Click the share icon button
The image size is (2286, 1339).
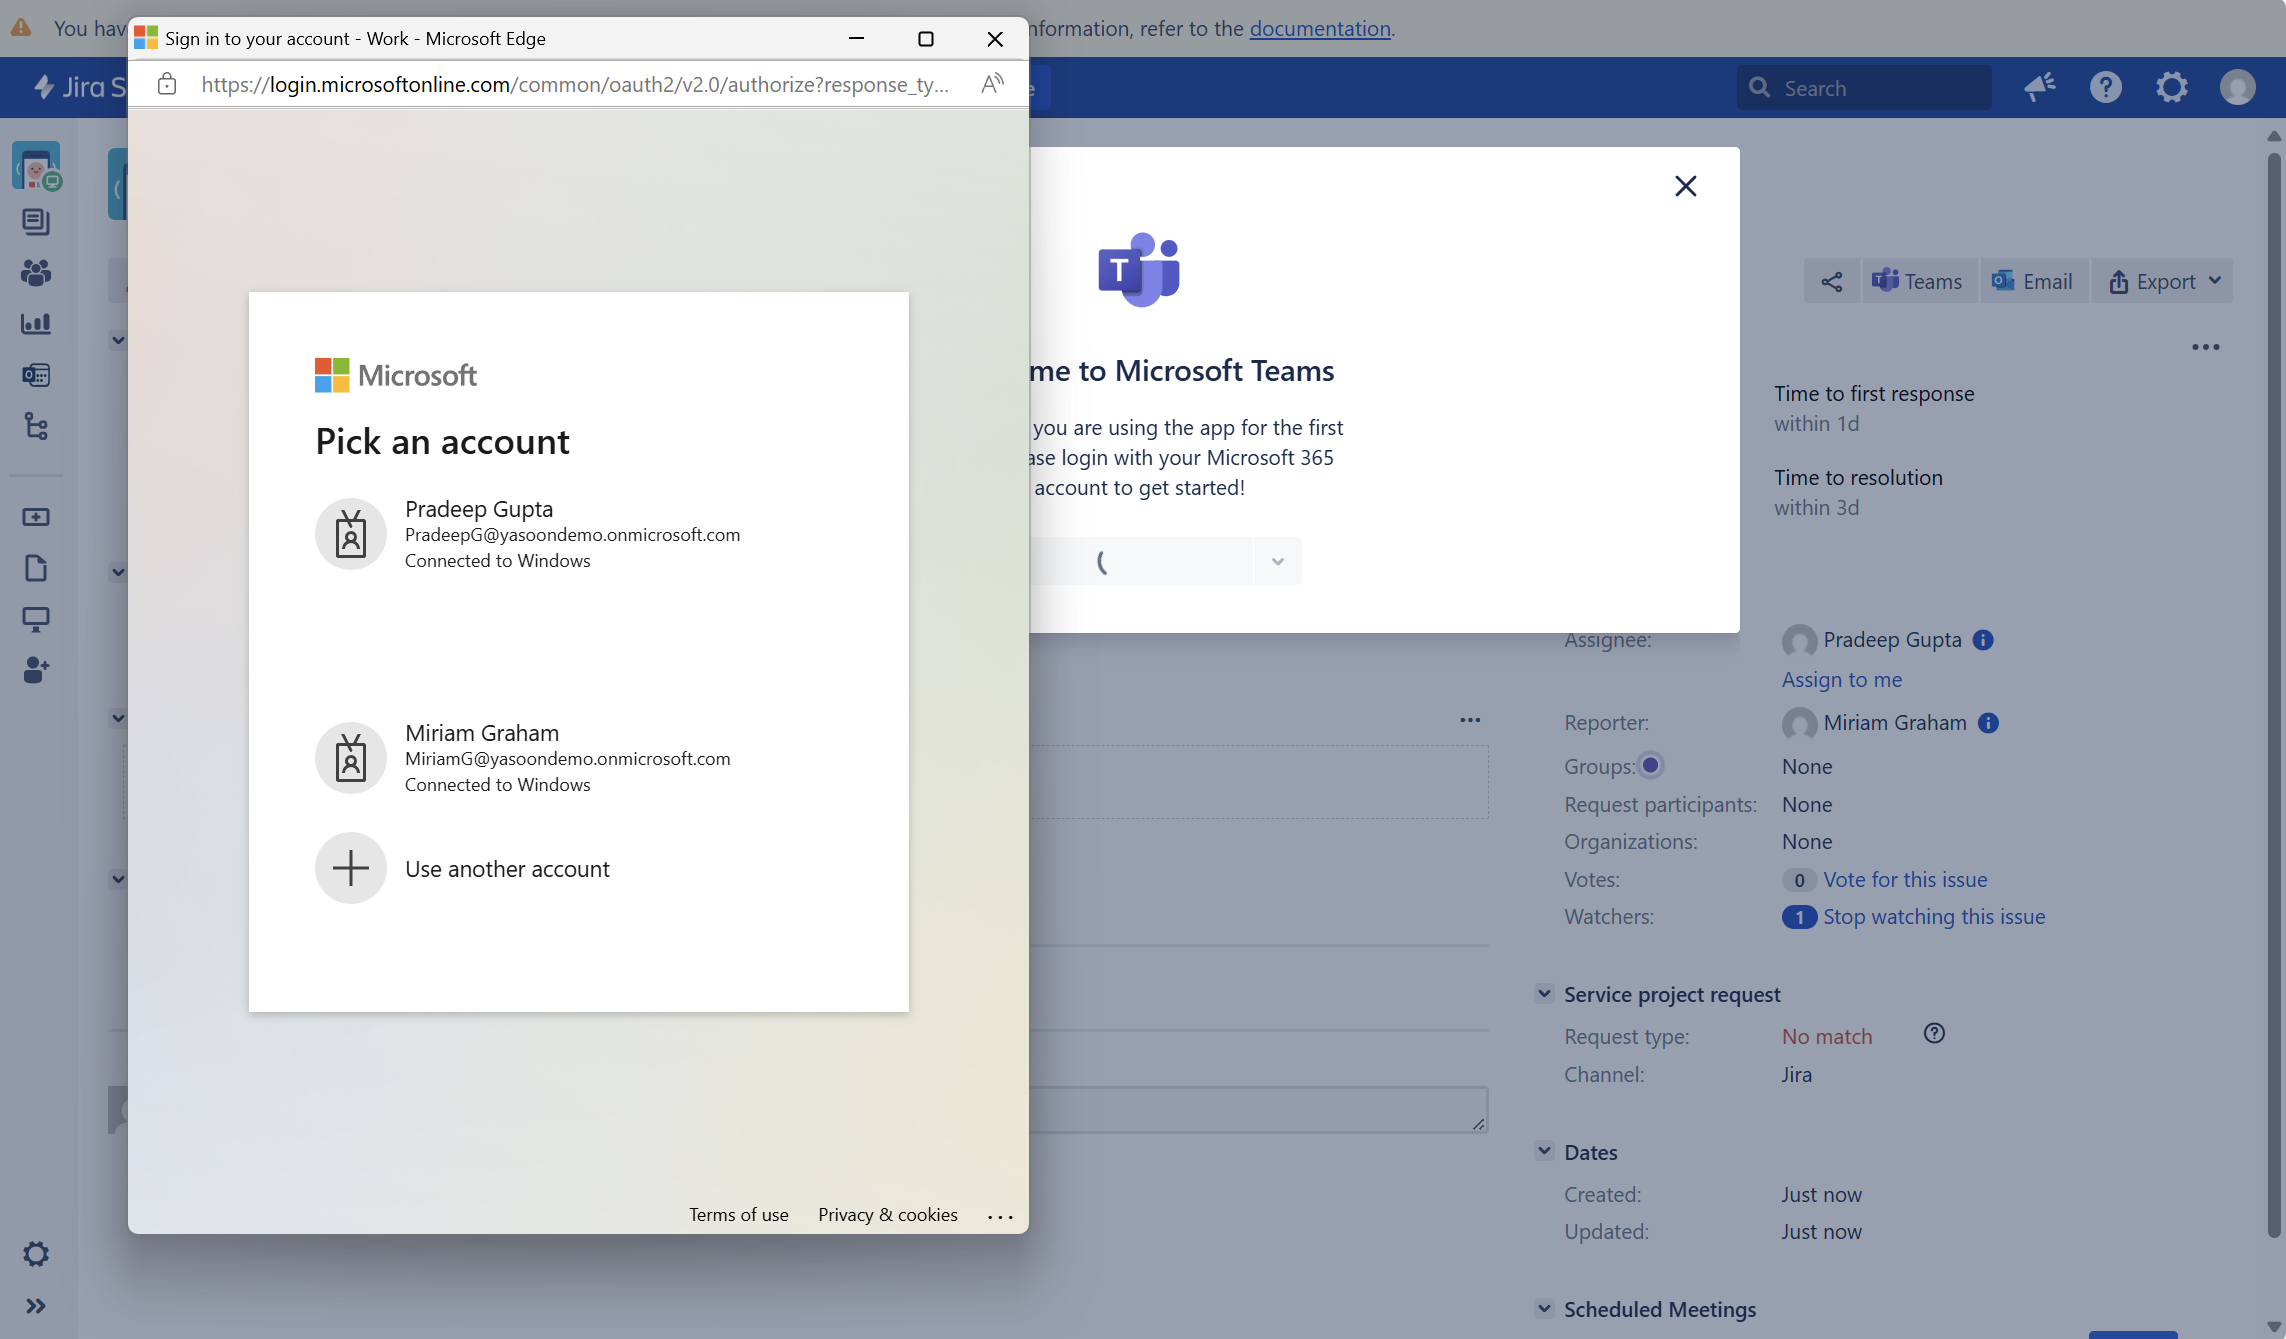(1831, 282)
